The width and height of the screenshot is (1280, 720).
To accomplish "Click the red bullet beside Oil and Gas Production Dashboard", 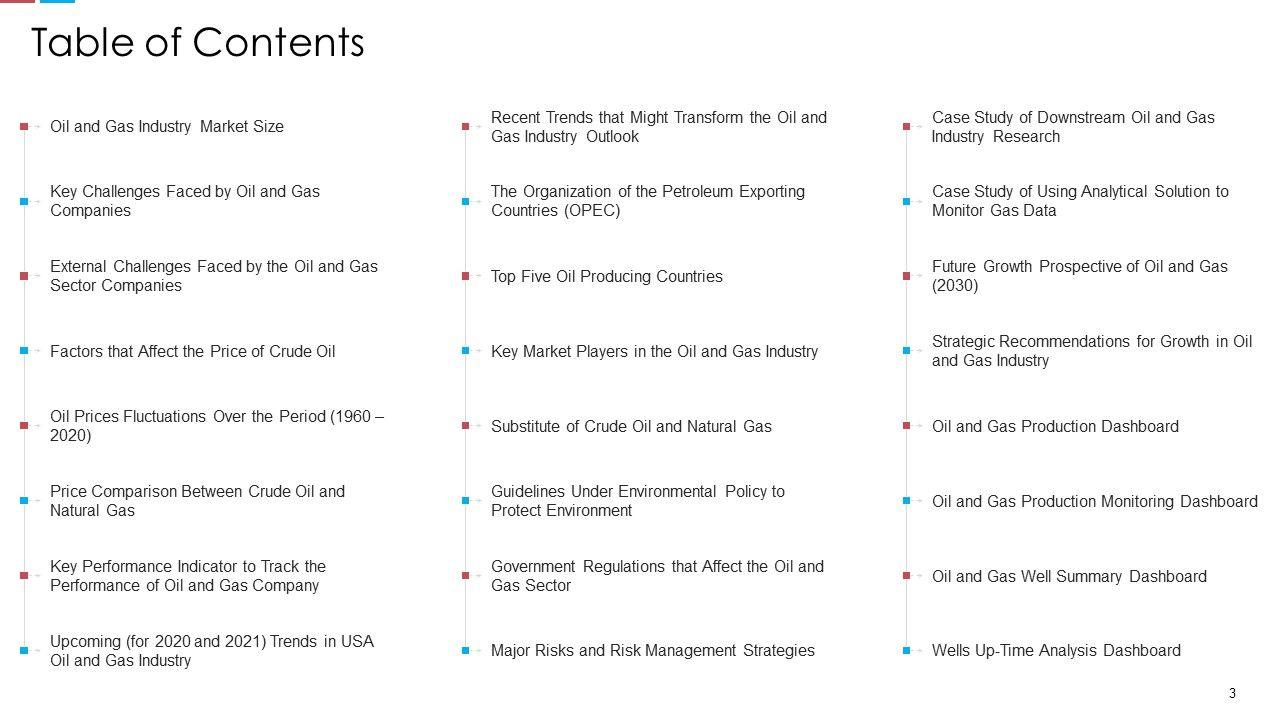I will tap(906, 426).
